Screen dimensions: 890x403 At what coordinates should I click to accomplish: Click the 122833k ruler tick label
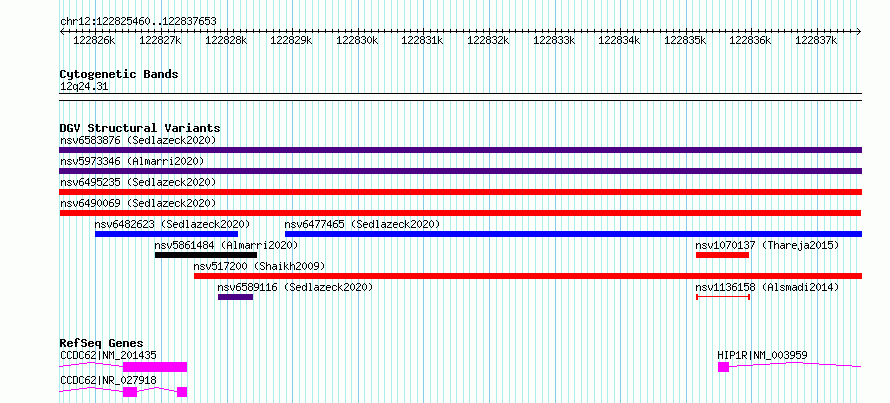553,40
